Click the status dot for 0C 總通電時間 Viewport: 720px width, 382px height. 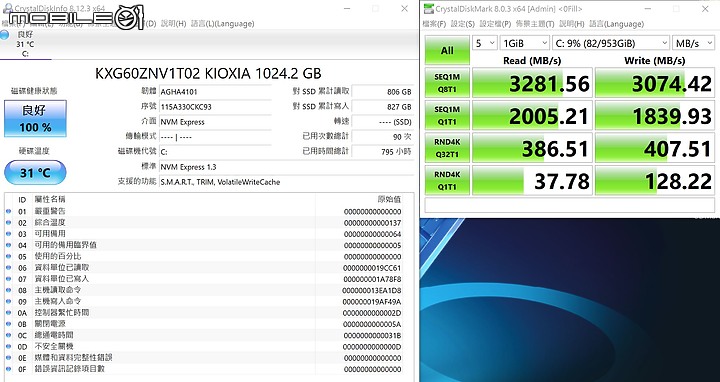pos(8,335)
